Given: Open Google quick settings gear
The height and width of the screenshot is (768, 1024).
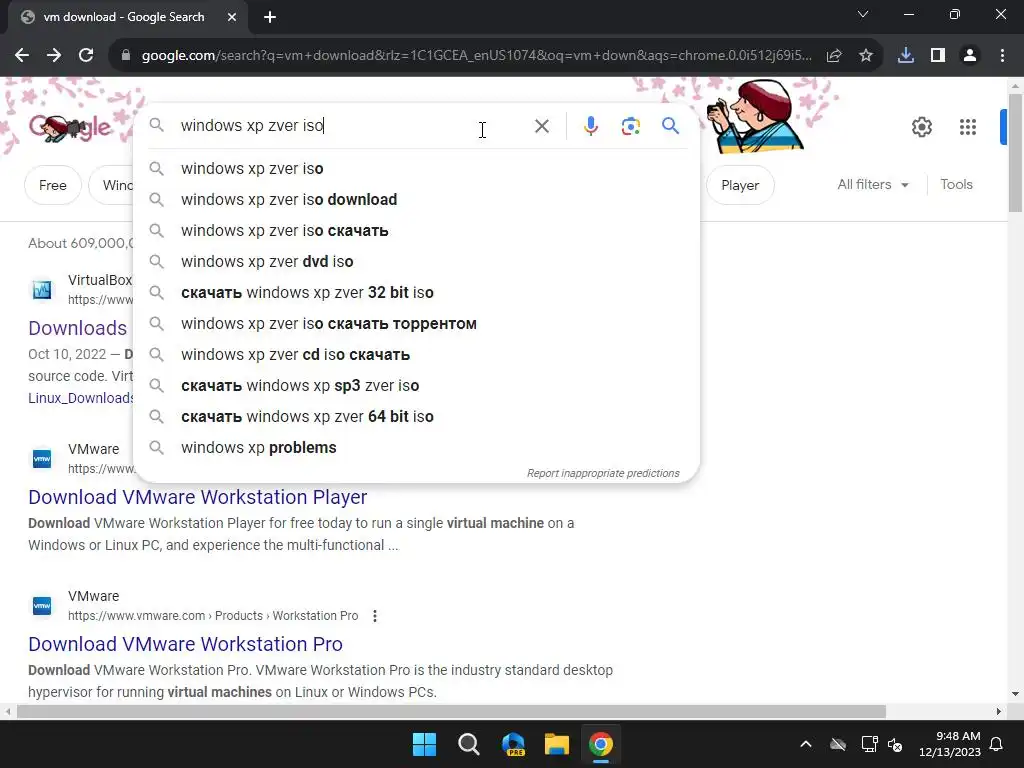Looking at the screenshot, I should (921, 127).
